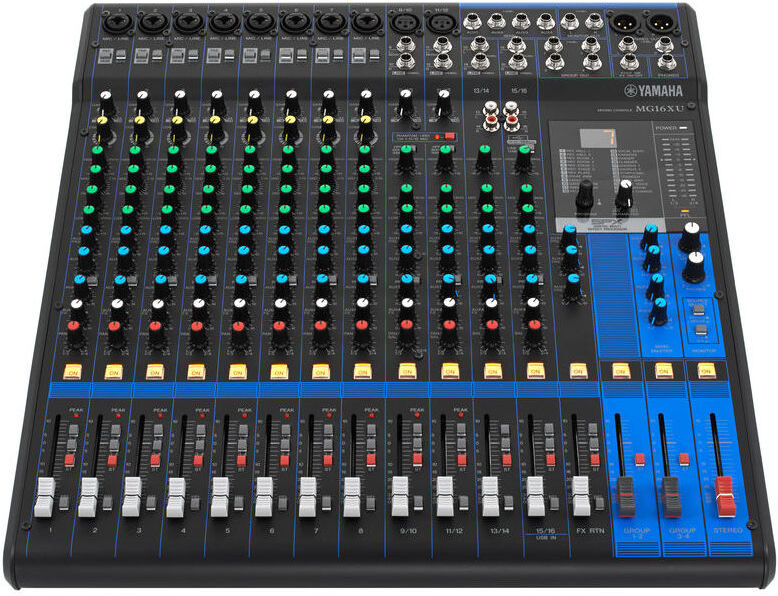Image resolution: width=778 pixels, height=596 pixels.
Task: Click the channel 8 MIC/LINE XLR input
Action: coord(363,22)
